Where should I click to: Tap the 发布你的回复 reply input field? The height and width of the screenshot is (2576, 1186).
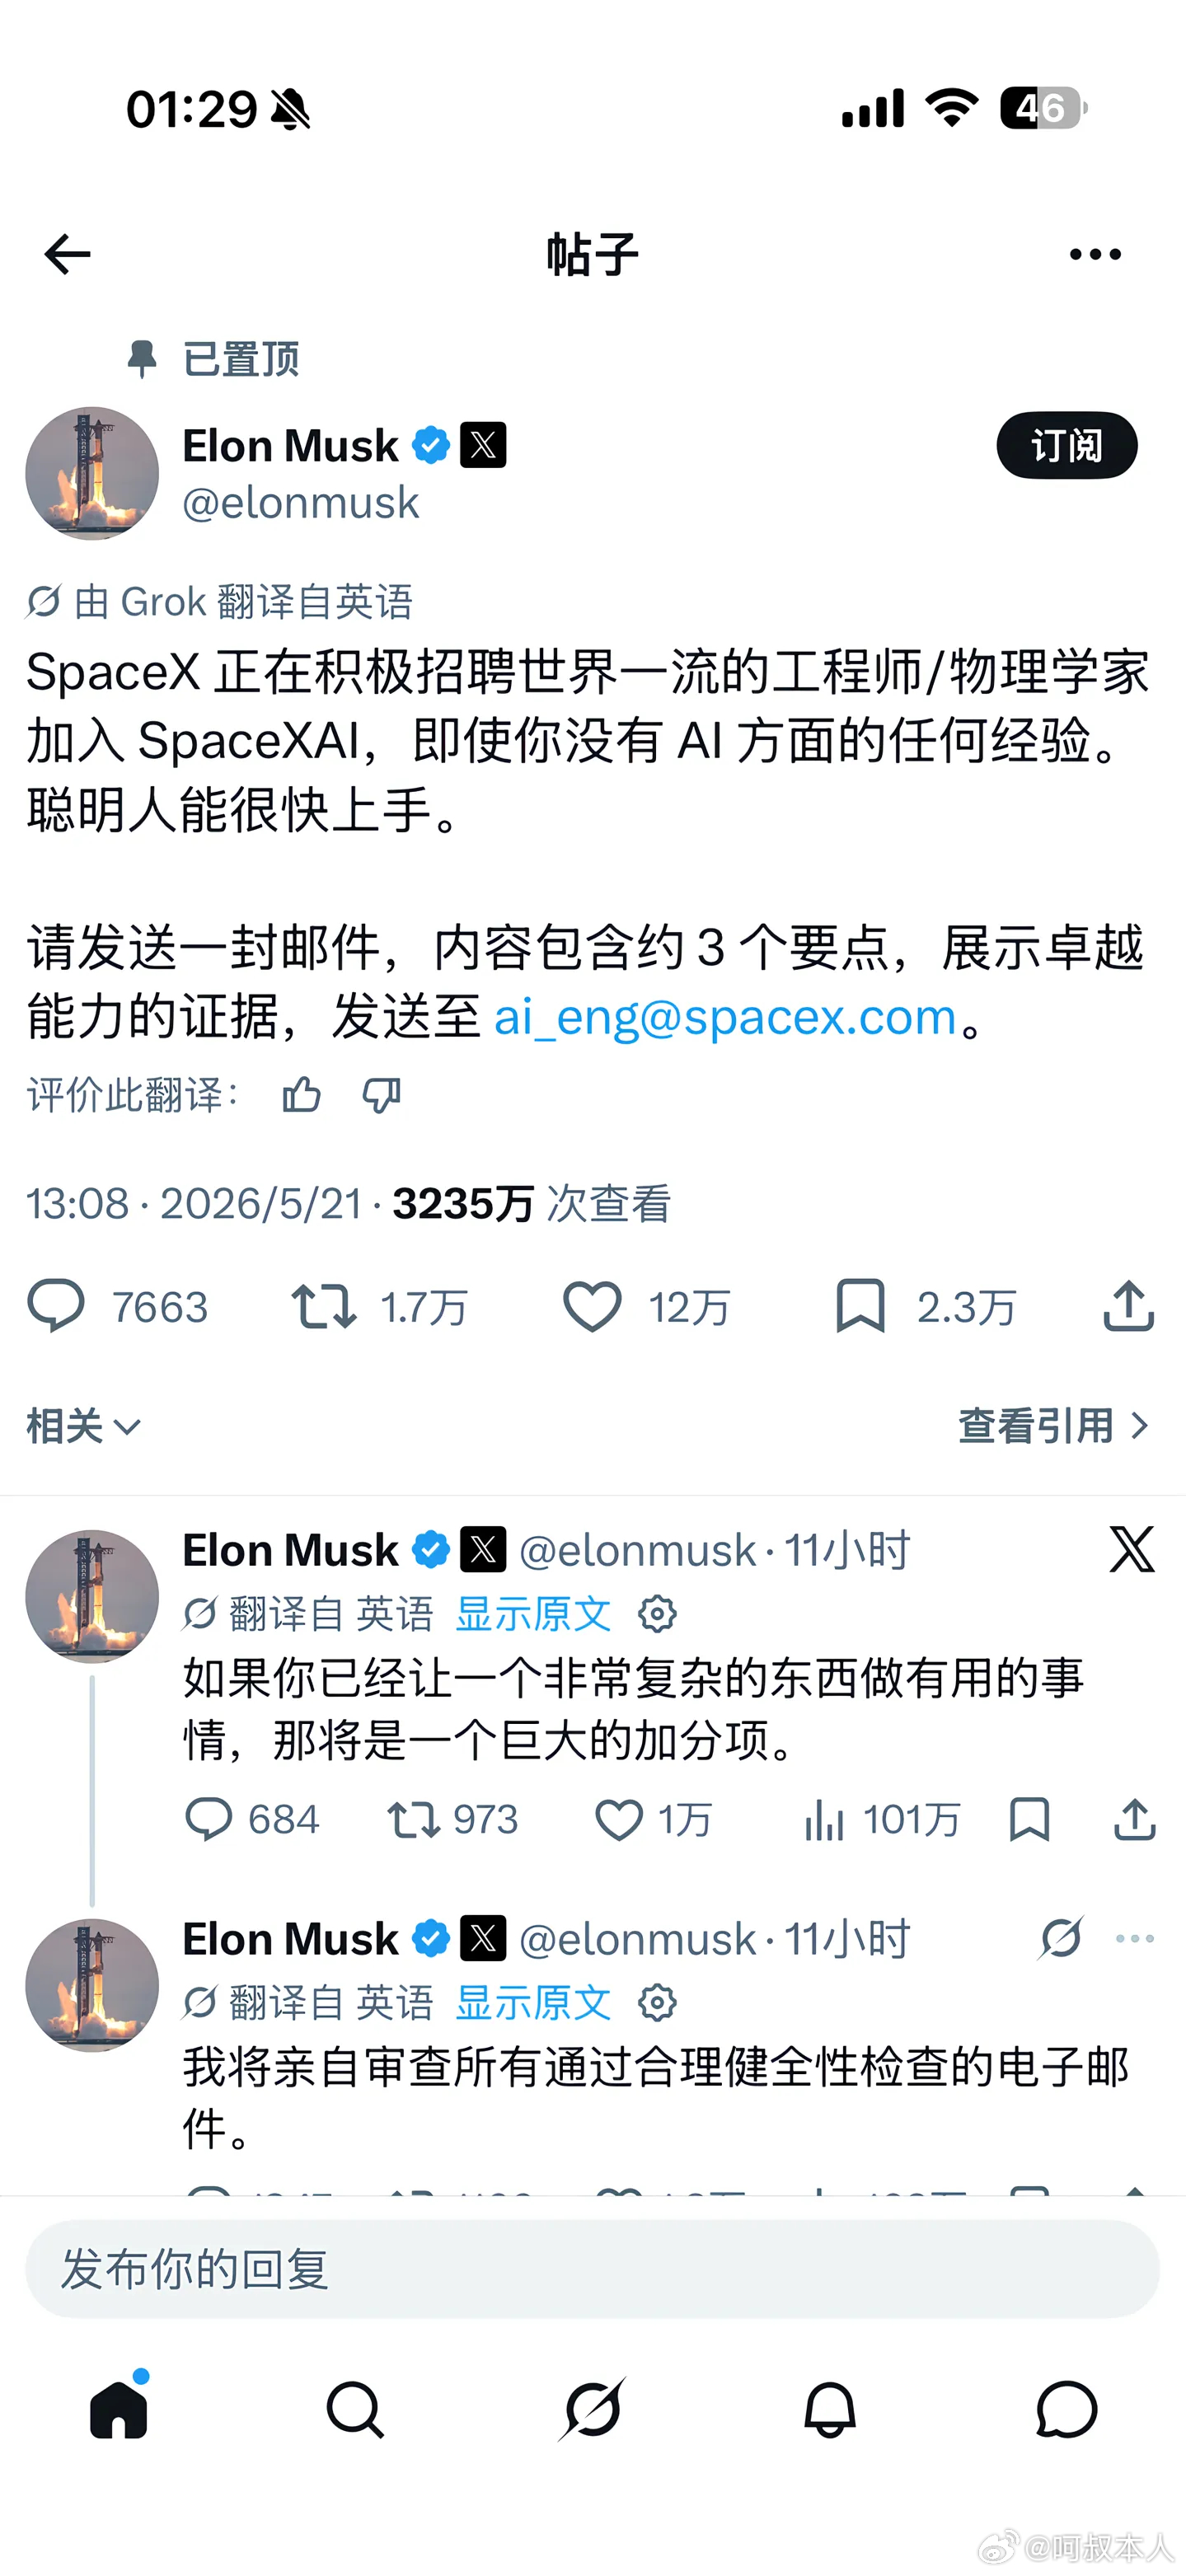[592, 2269]
